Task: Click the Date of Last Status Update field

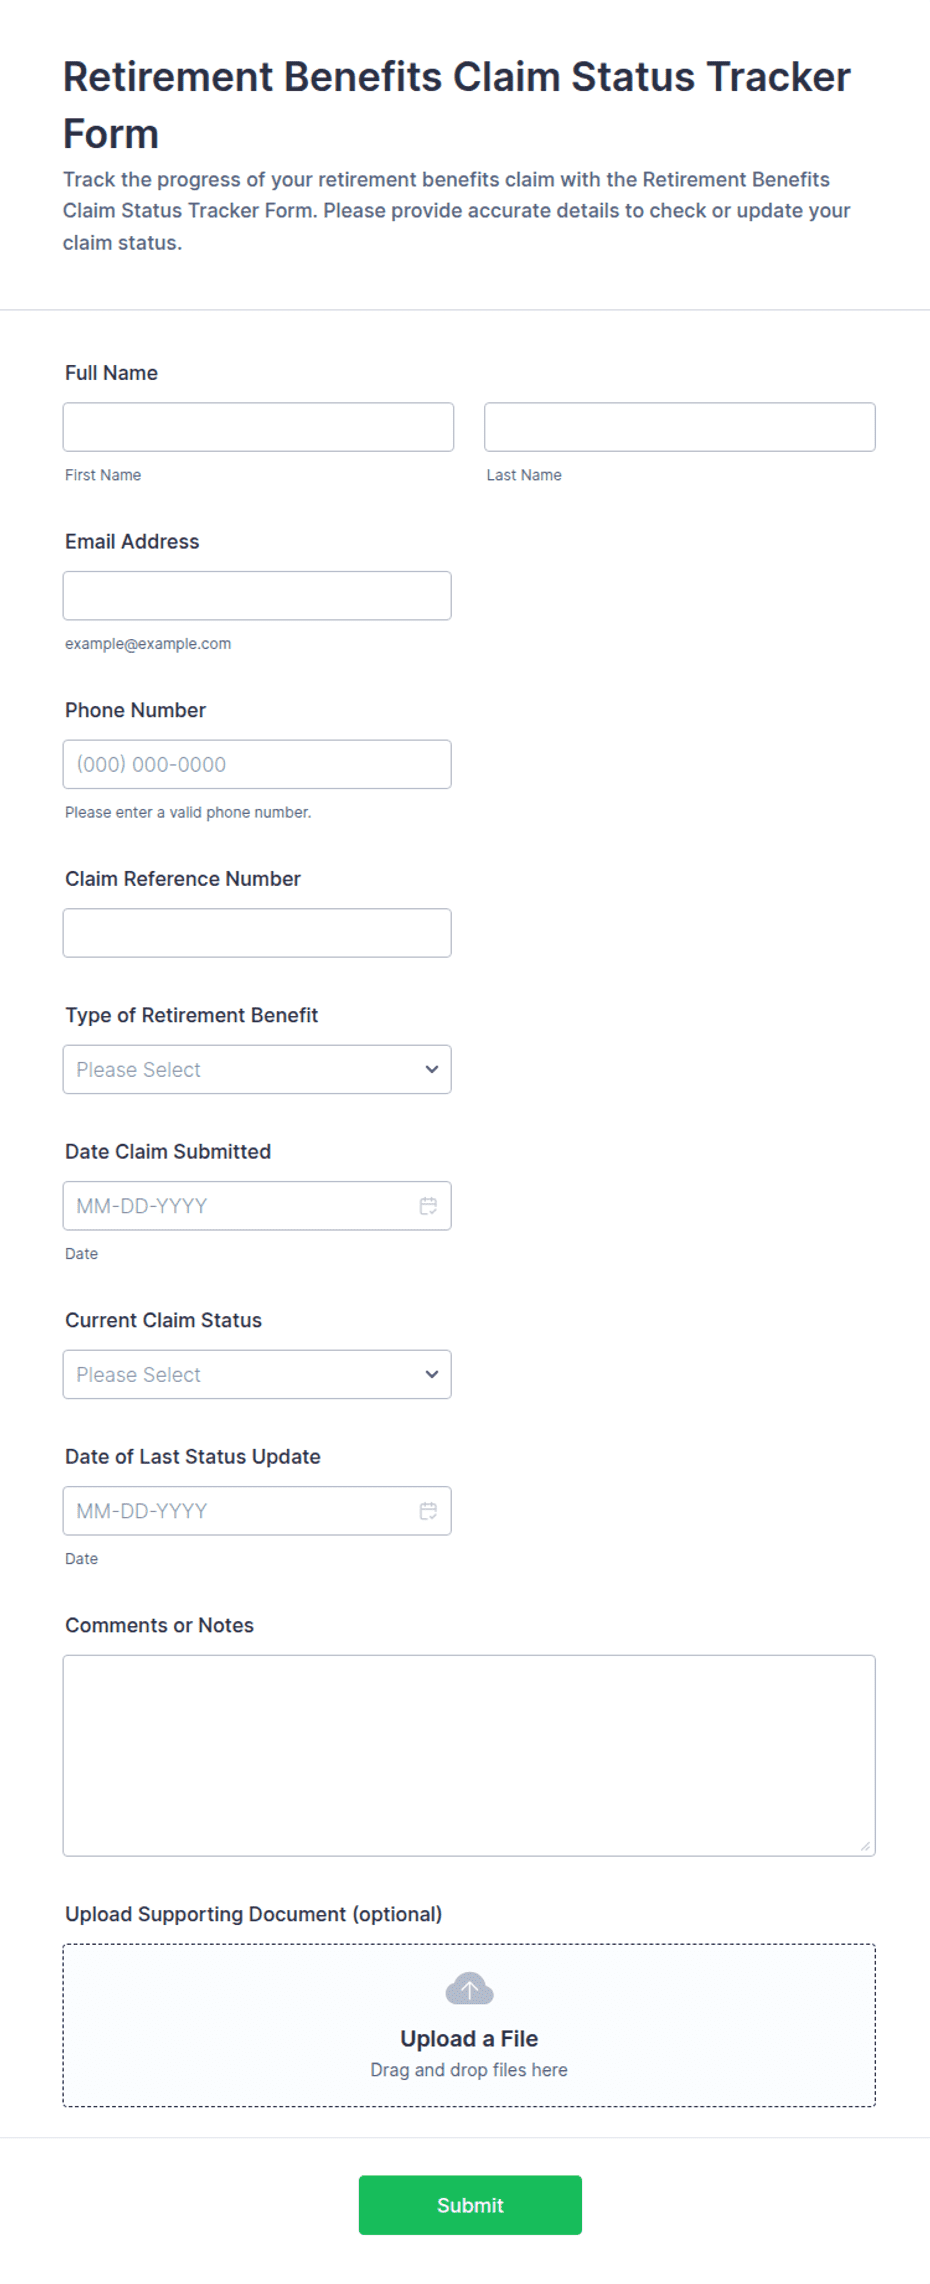Action: pos(257,1511)
